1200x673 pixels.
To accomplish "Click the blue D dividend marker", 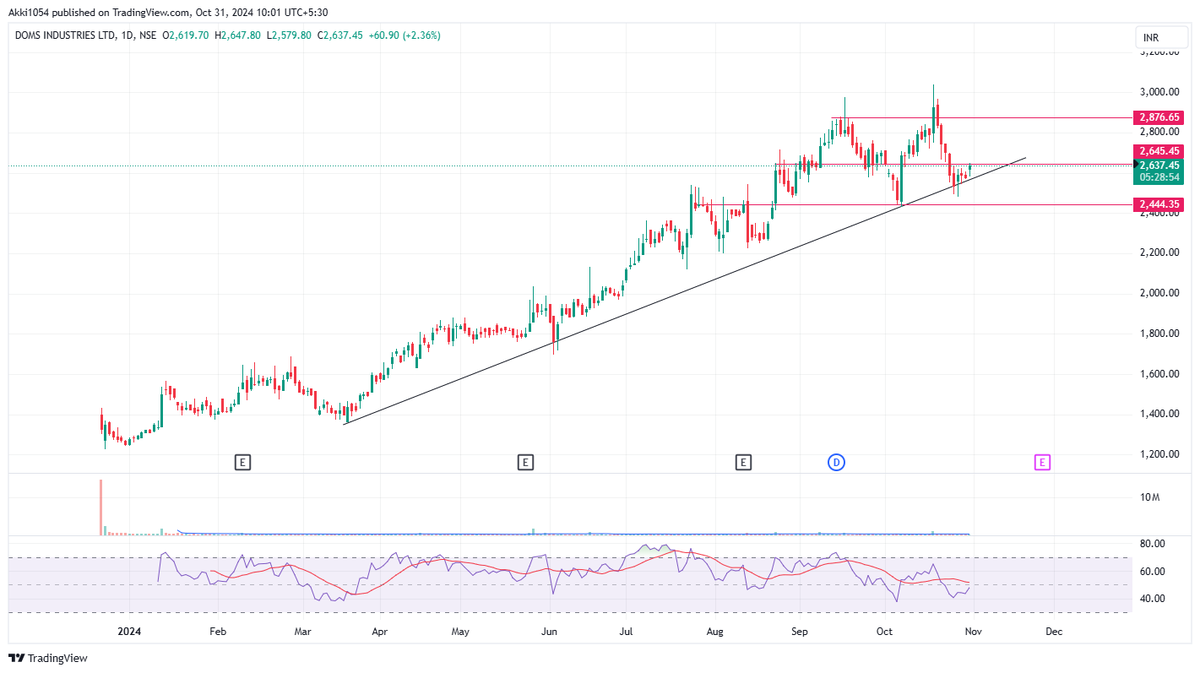I will (836, 462).
